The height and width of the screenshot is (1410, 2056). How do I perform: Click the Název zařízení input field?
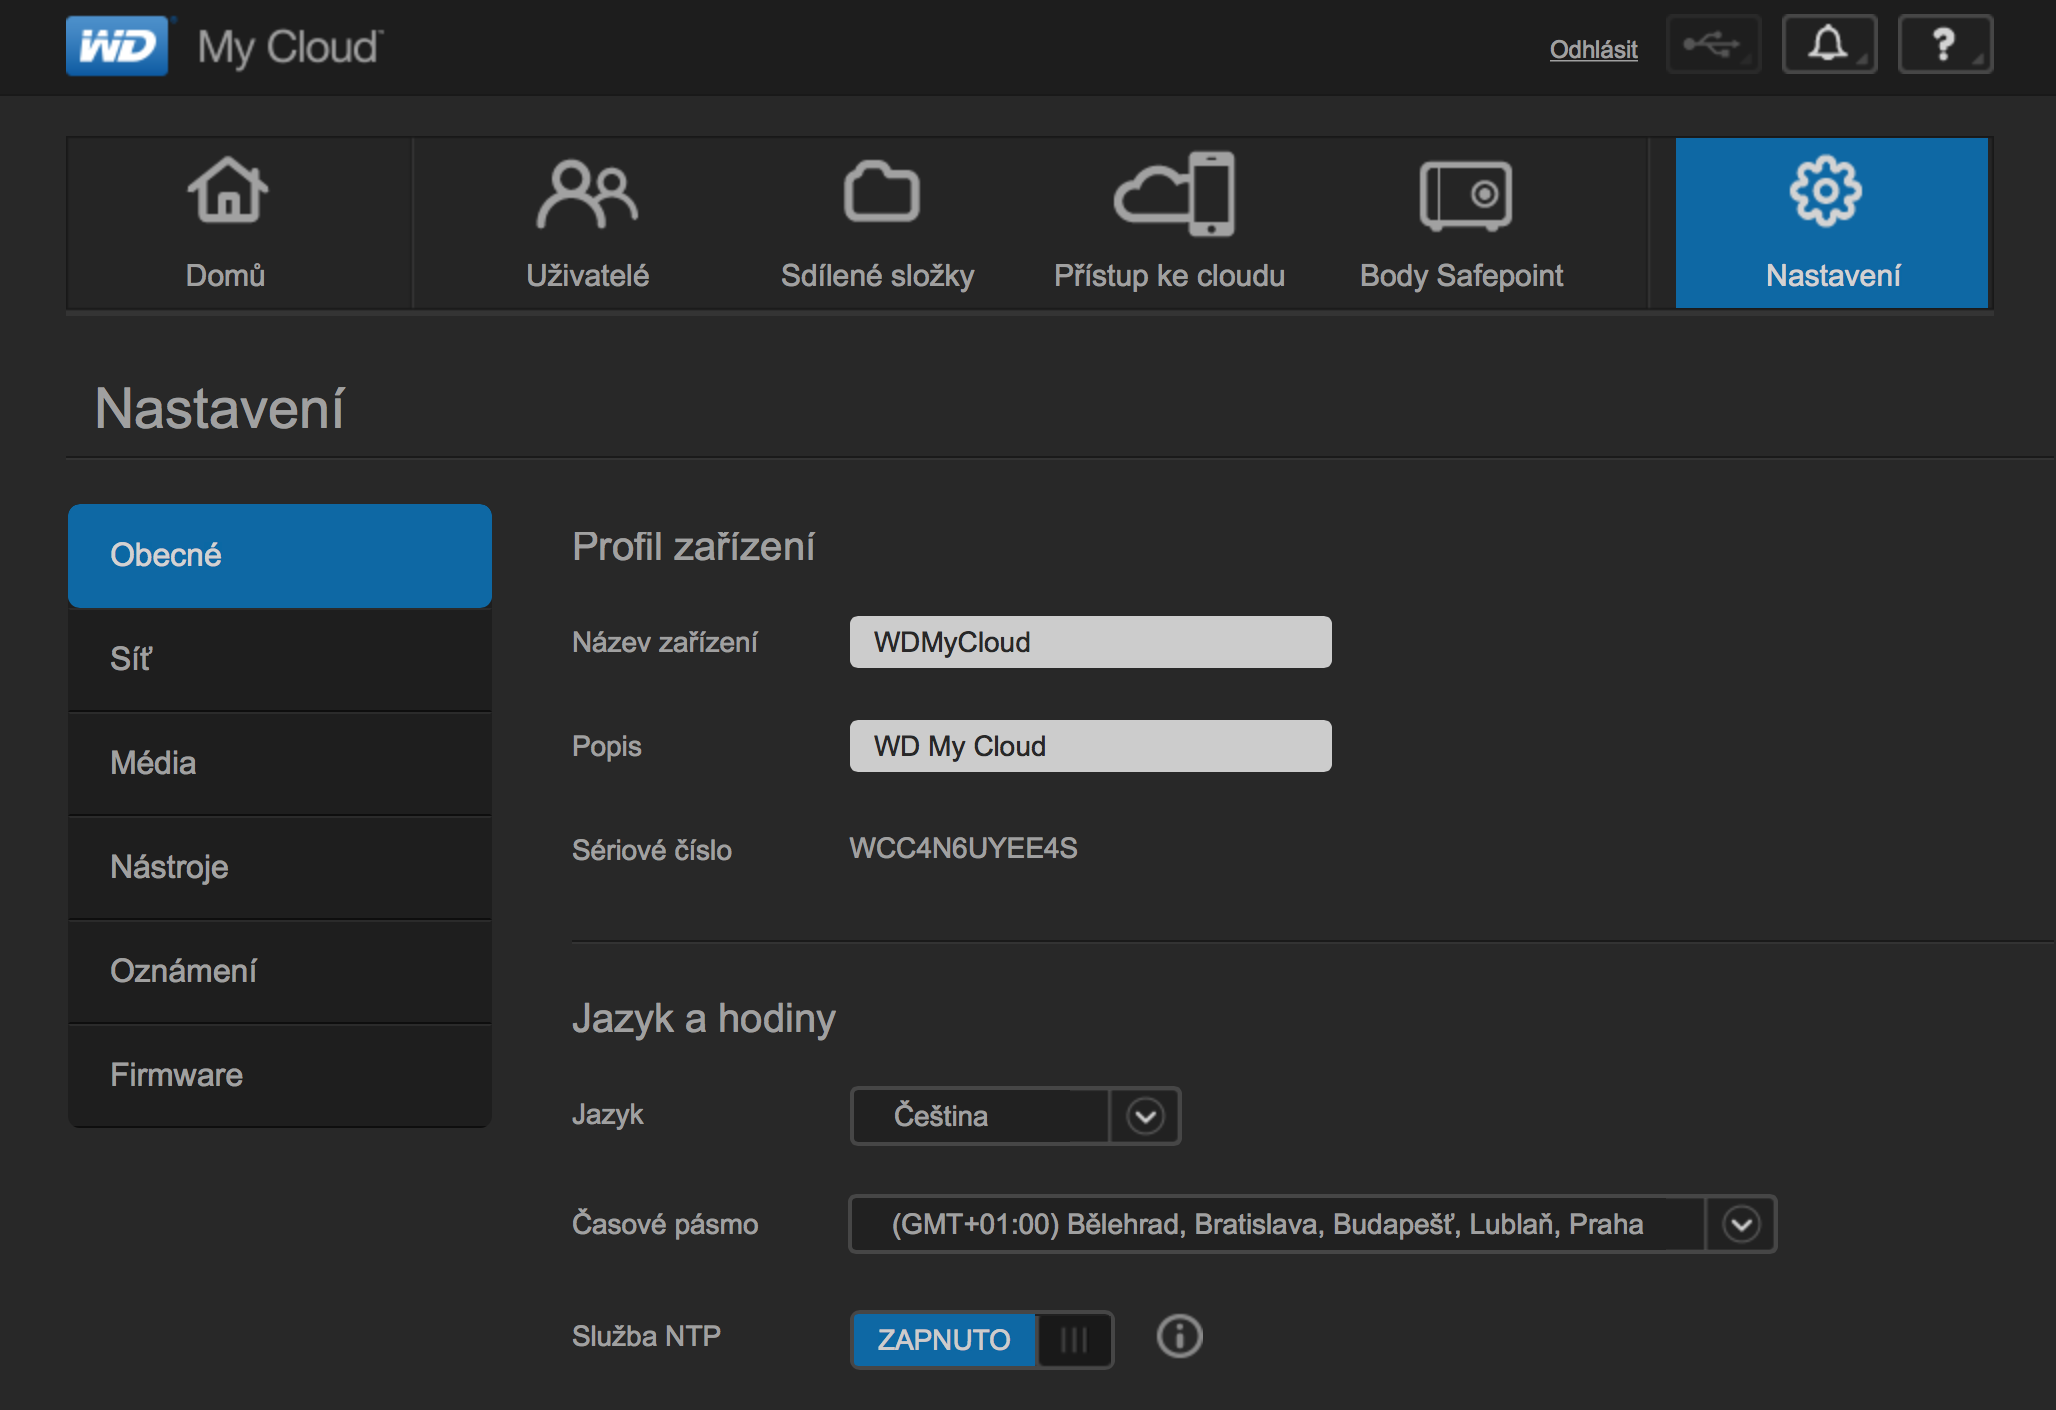(1090, 642)
